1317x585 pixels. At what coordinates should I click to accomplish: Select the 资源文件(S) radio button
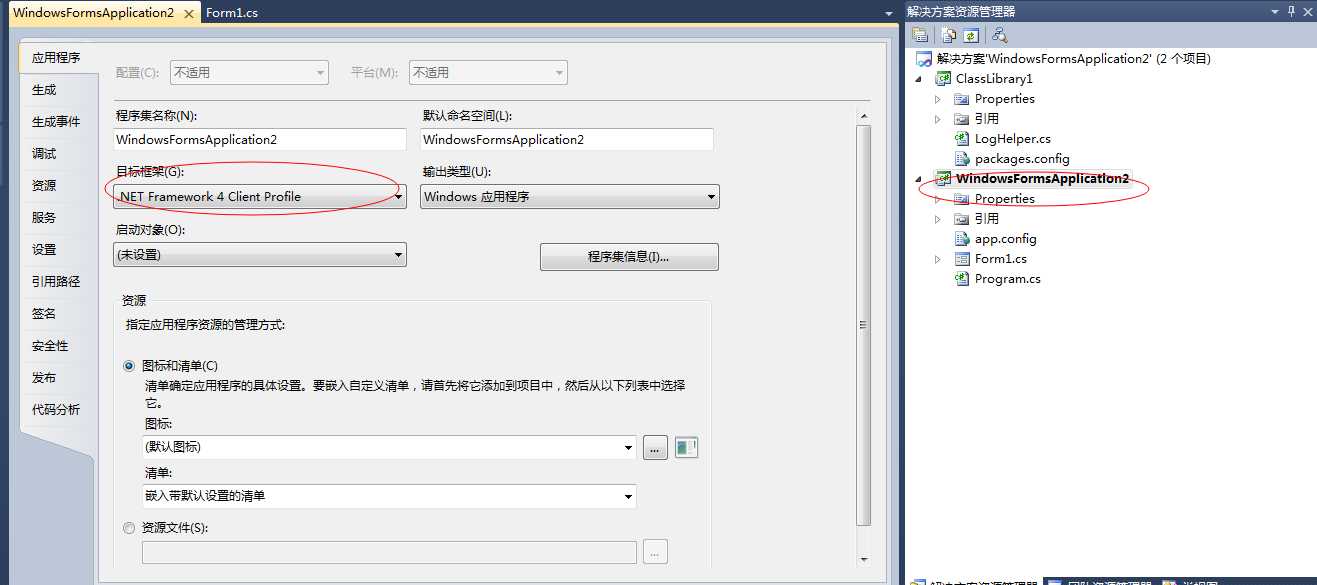[129, 528]
